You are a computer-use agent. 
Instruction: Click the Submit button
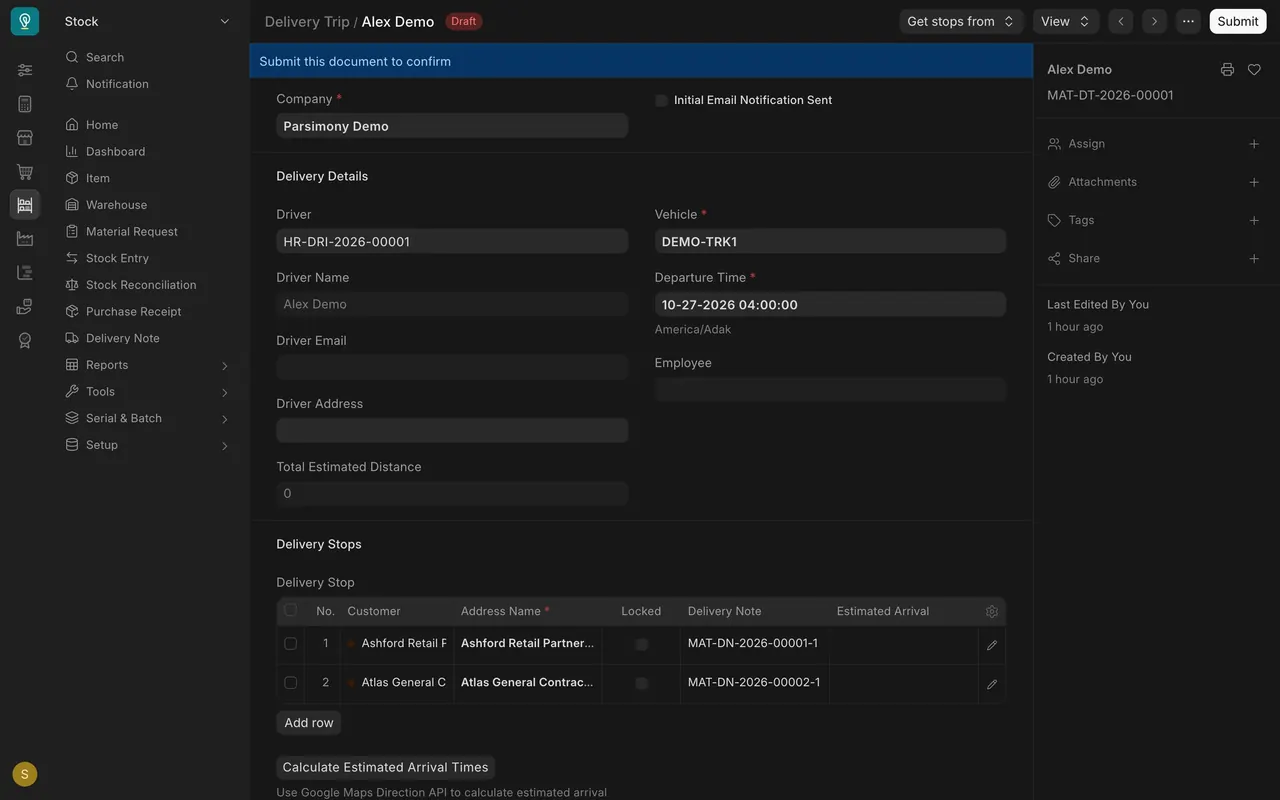[x=1238, y=21]
